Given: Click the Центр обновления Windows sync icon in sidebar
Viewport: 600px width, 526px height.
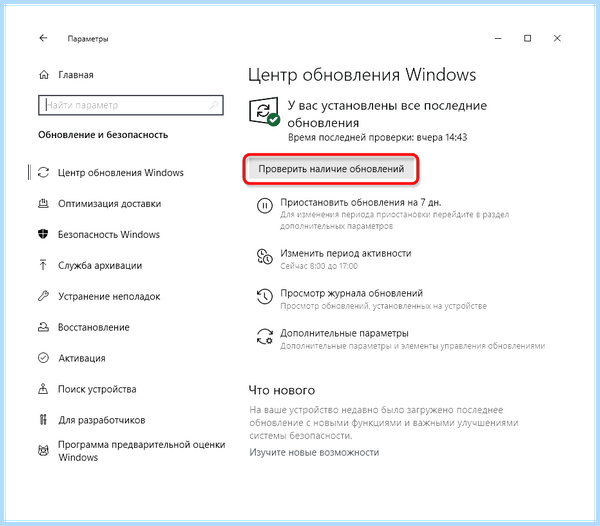Looking at the screenshot, I should (x=43, y=173).
